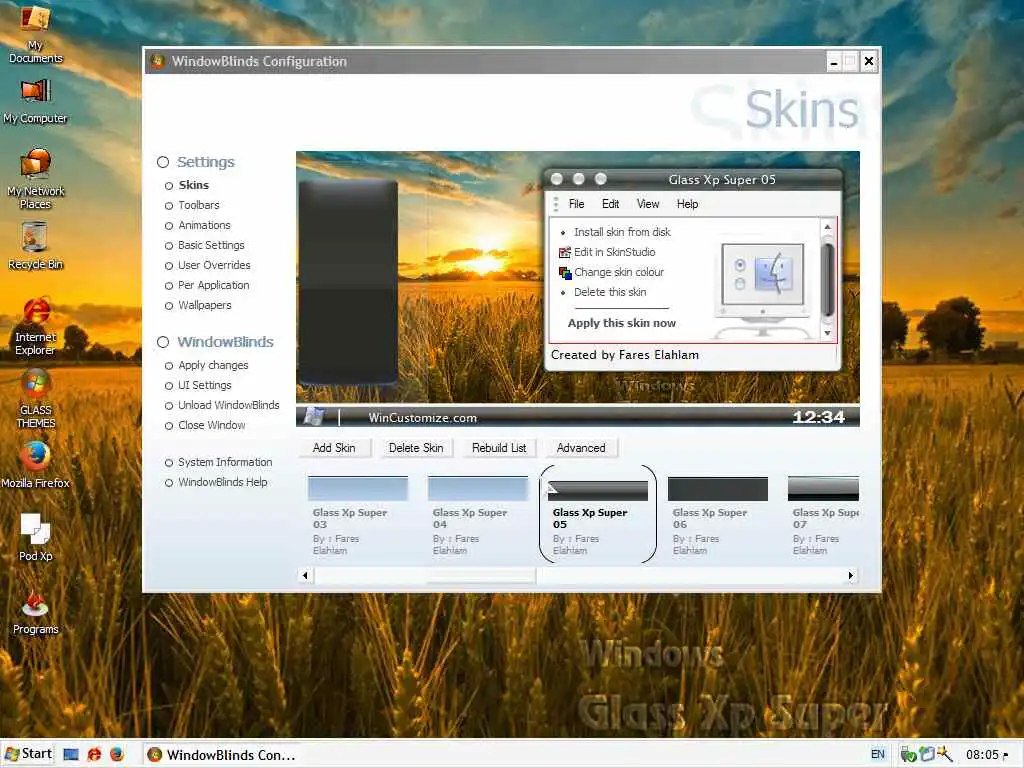Click the WindowBlinds title bar icon
Viewport: 1024px width, 768px height.
pos(157,61)
